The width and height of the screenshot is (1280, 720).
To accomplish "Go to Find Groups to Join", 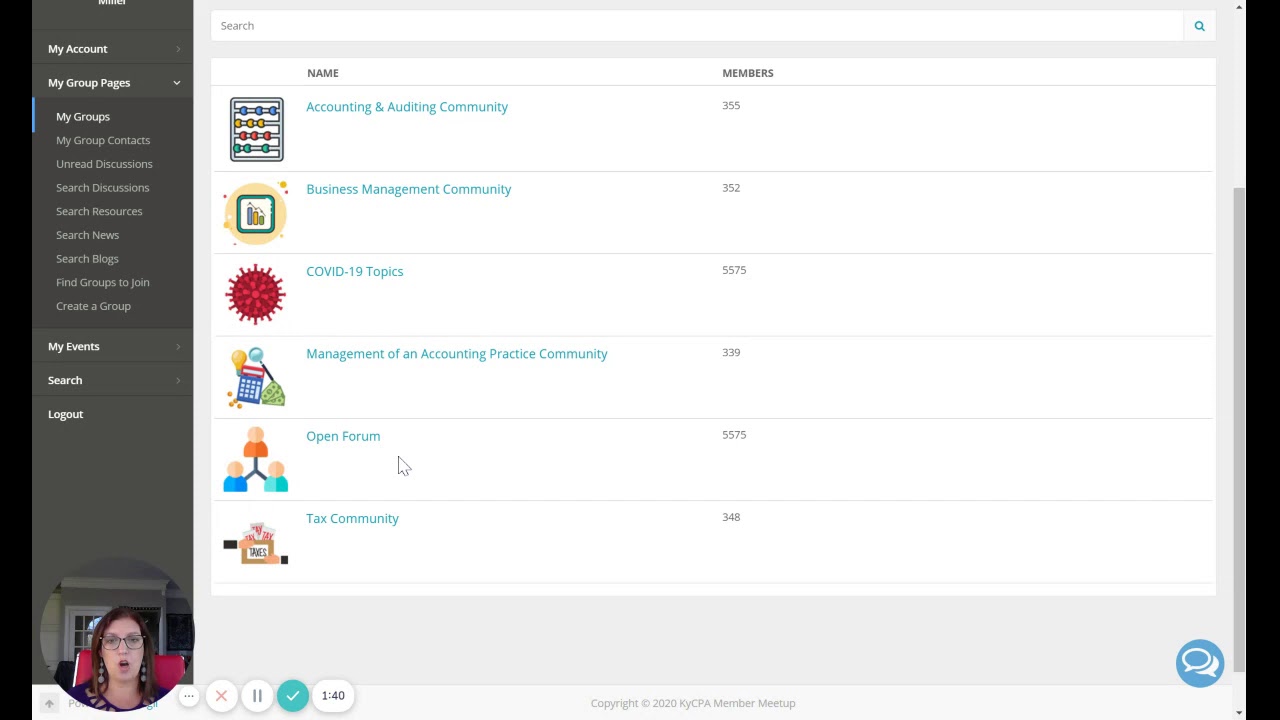I will point(103,282).
